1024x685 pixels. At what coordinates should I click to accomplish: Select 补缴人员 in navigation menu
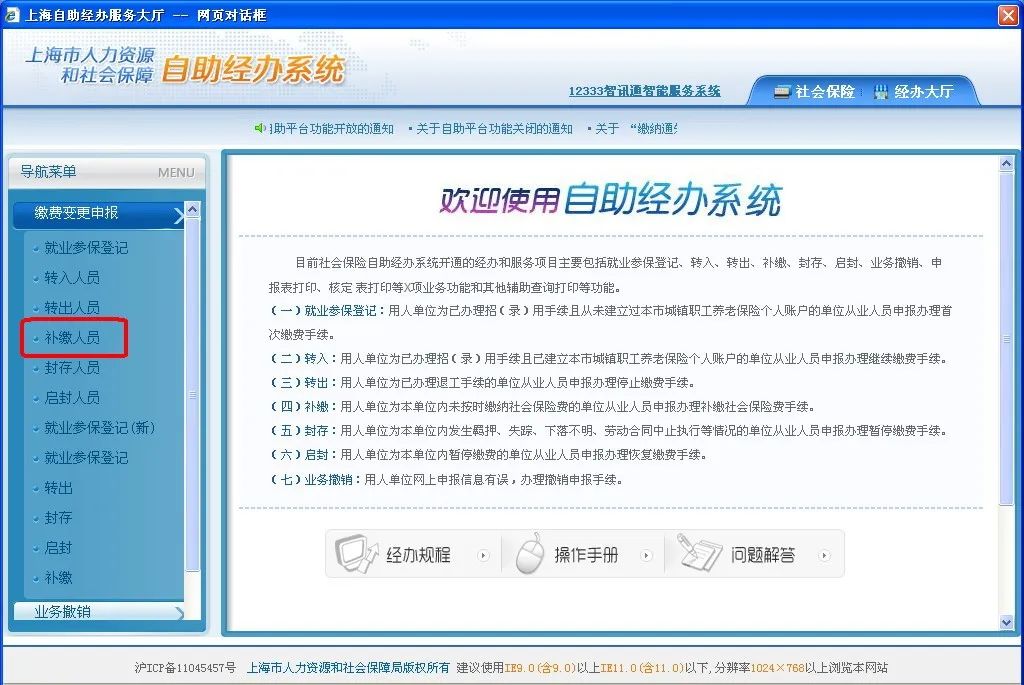click(72, 338)
